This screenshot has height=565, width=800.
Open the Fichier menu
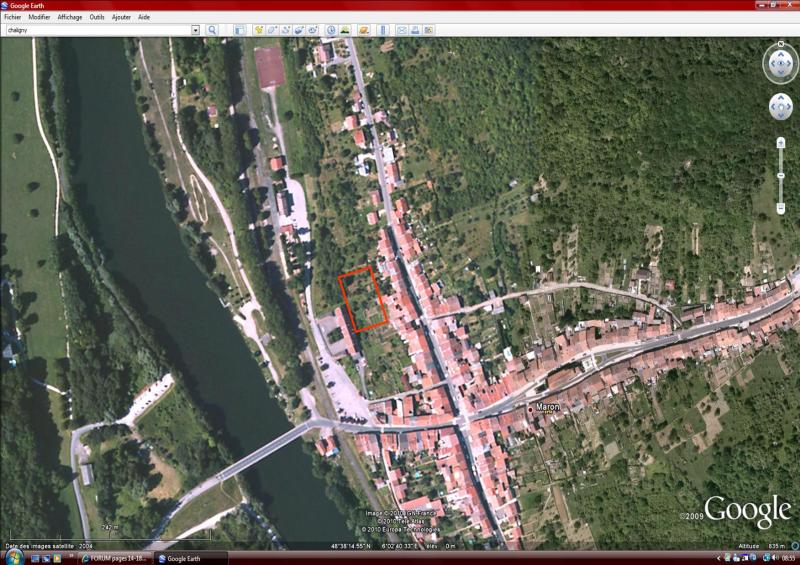13,17
